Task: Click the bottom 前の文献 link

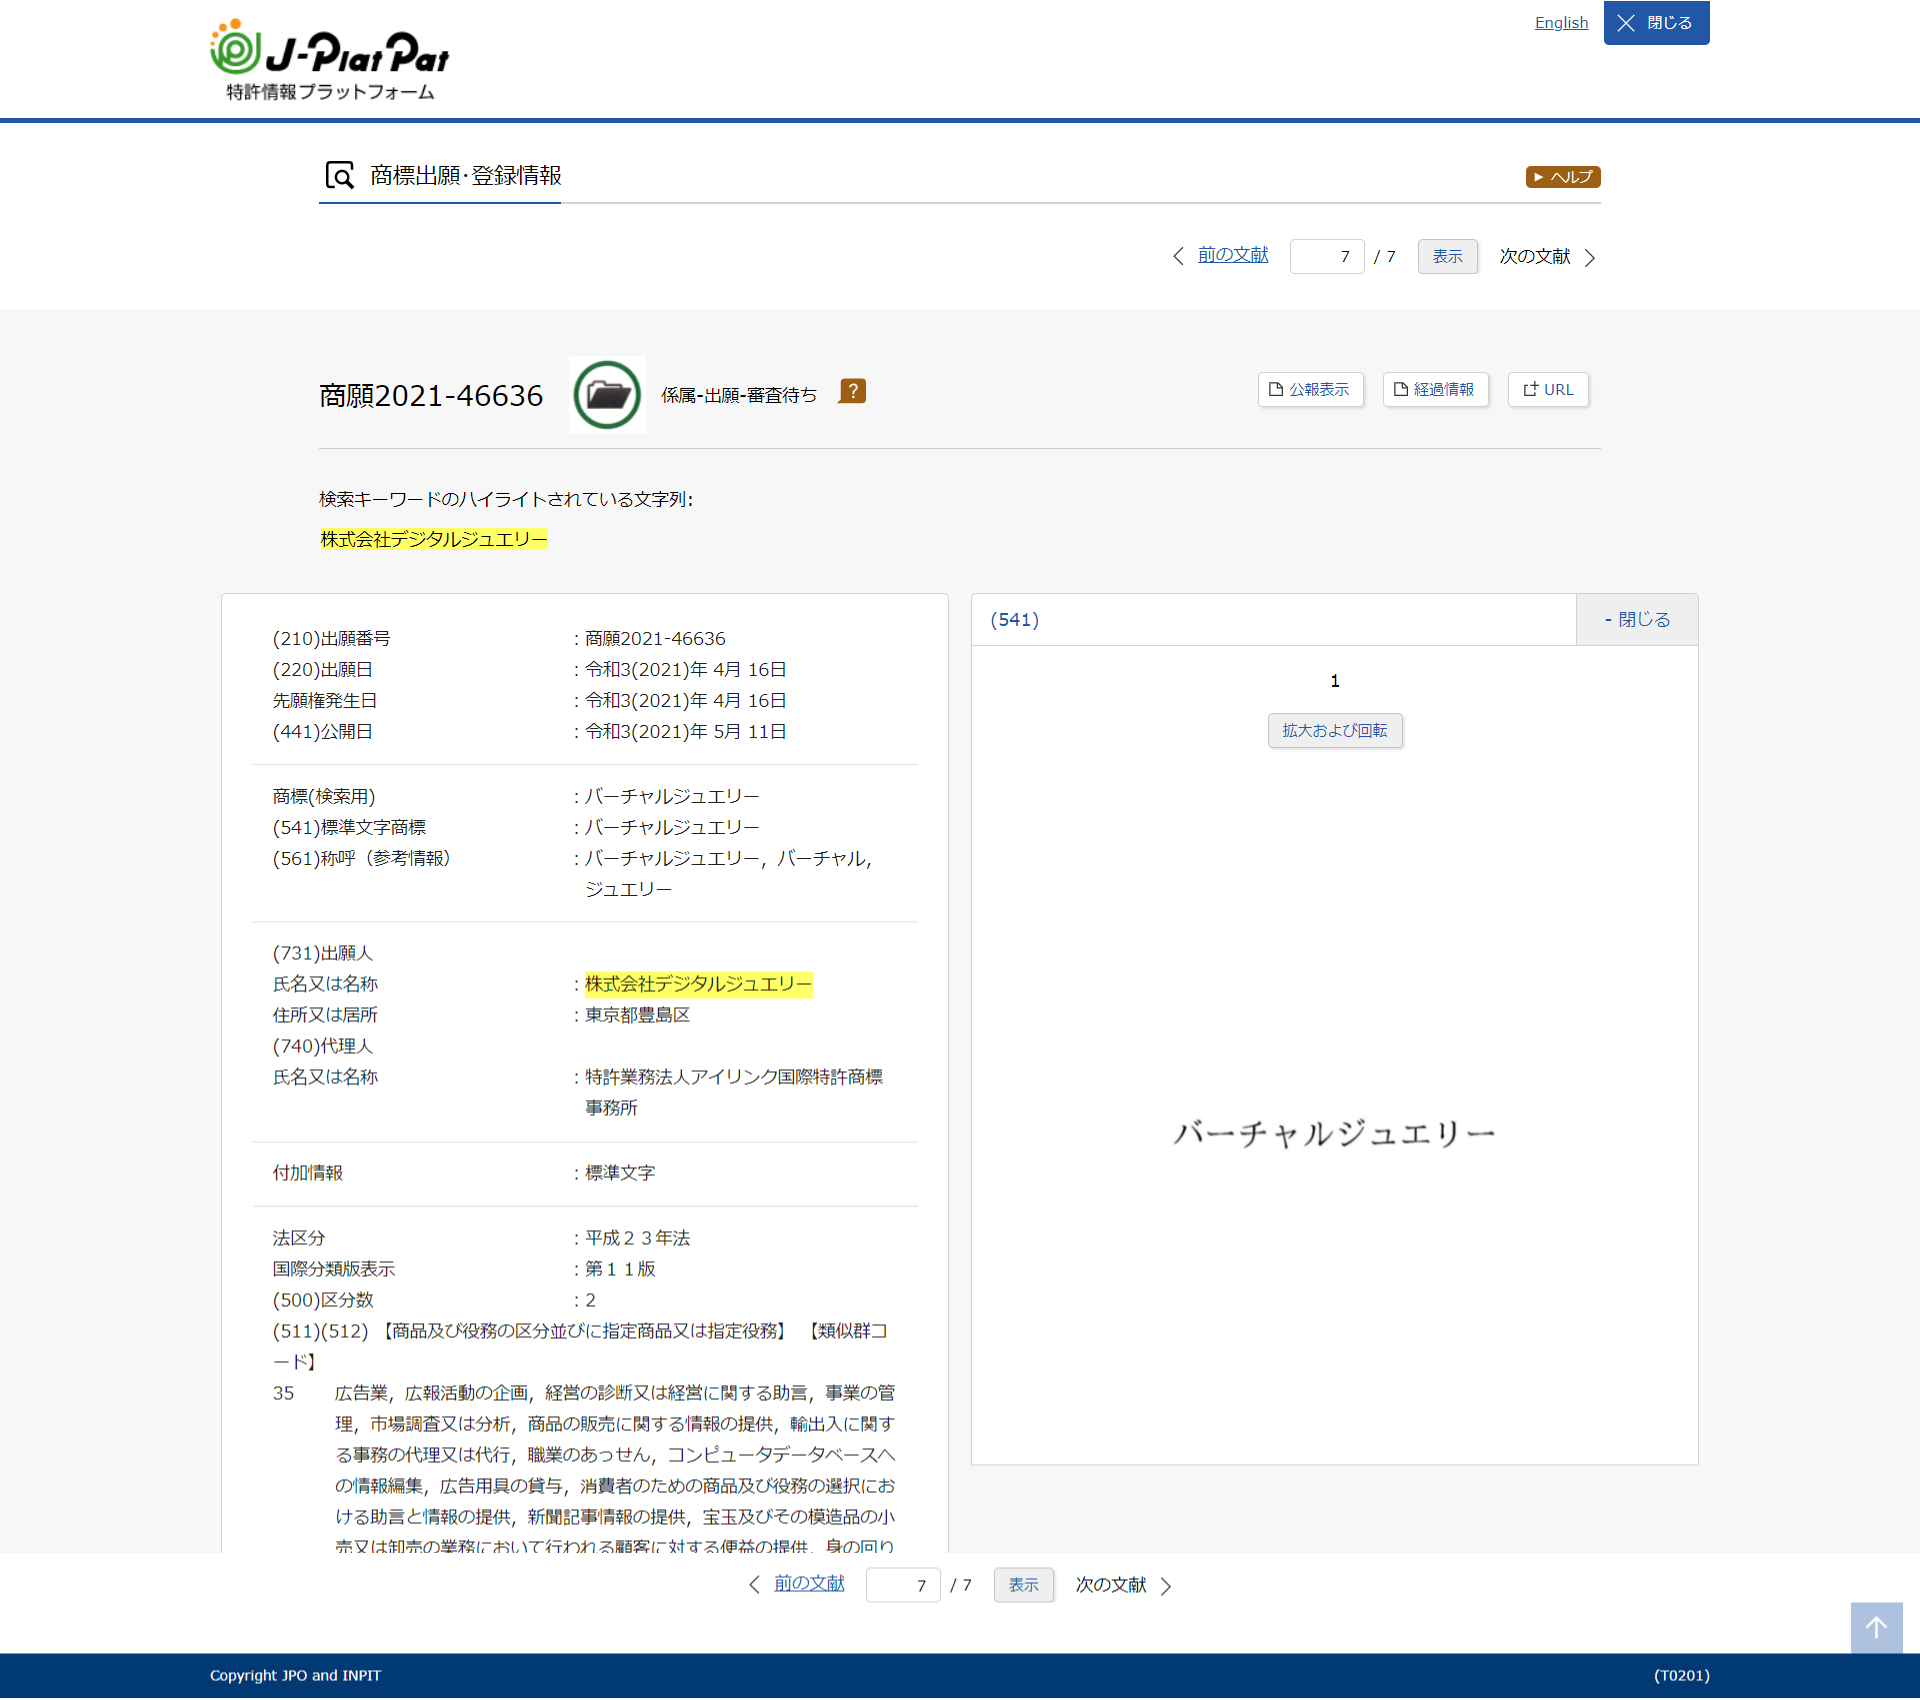Action: 809,1584
